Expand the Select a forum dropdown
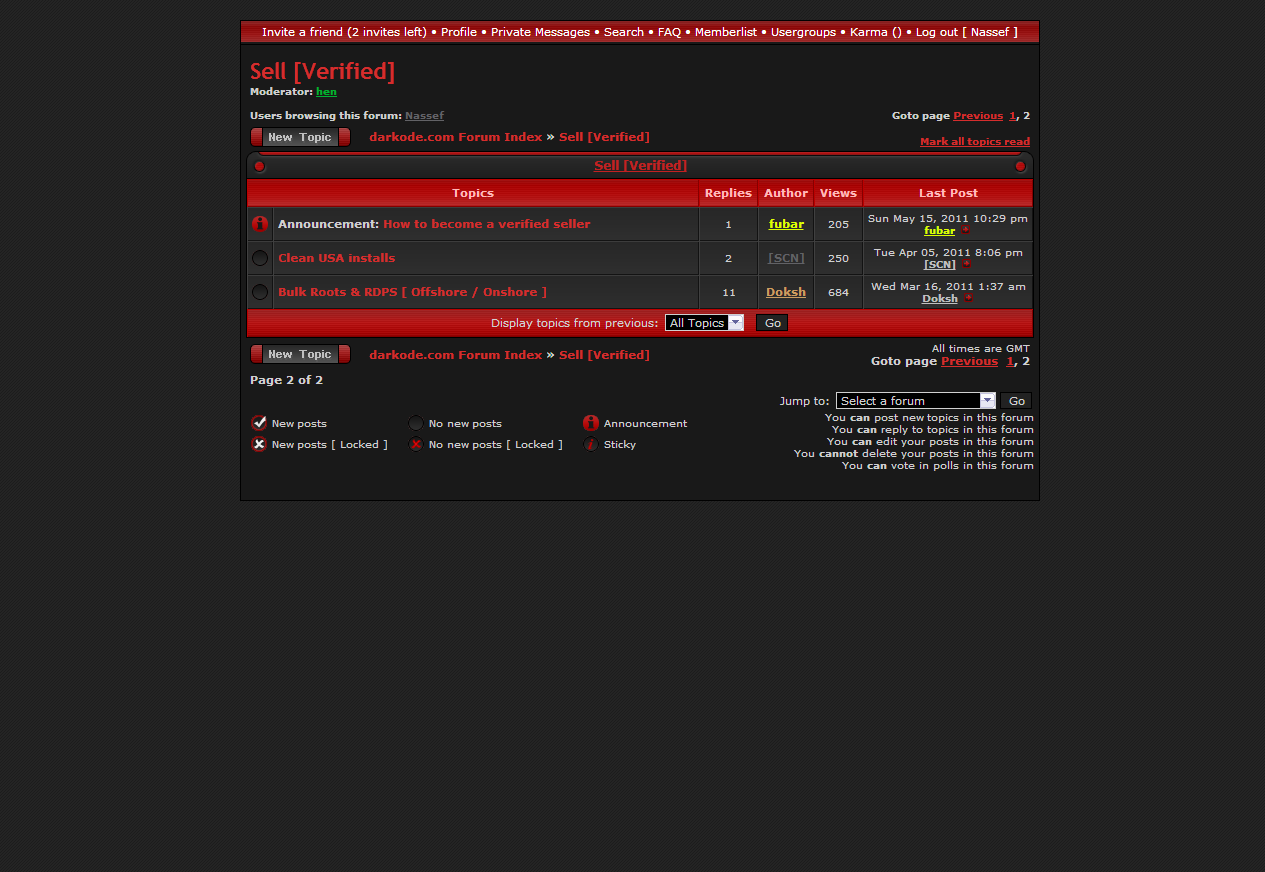This screenshot has height=872, width=1265. tap(915, 401)
